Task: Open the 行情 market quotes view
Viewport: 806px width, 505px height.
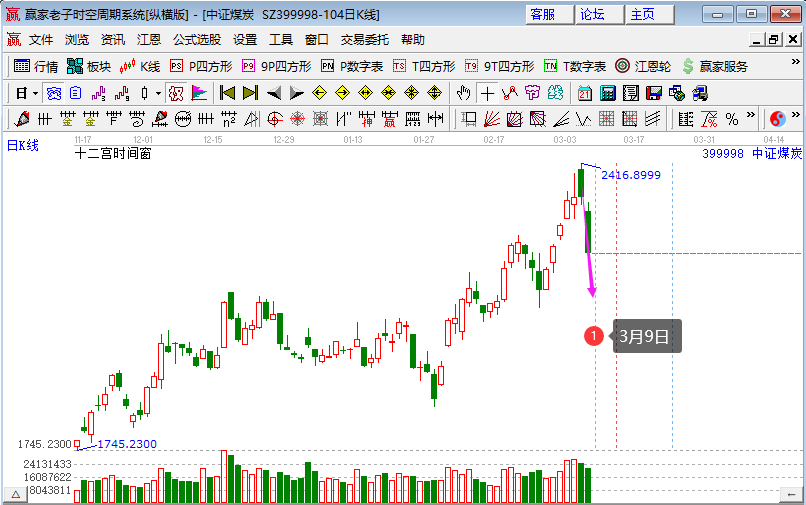Action: 36,66
